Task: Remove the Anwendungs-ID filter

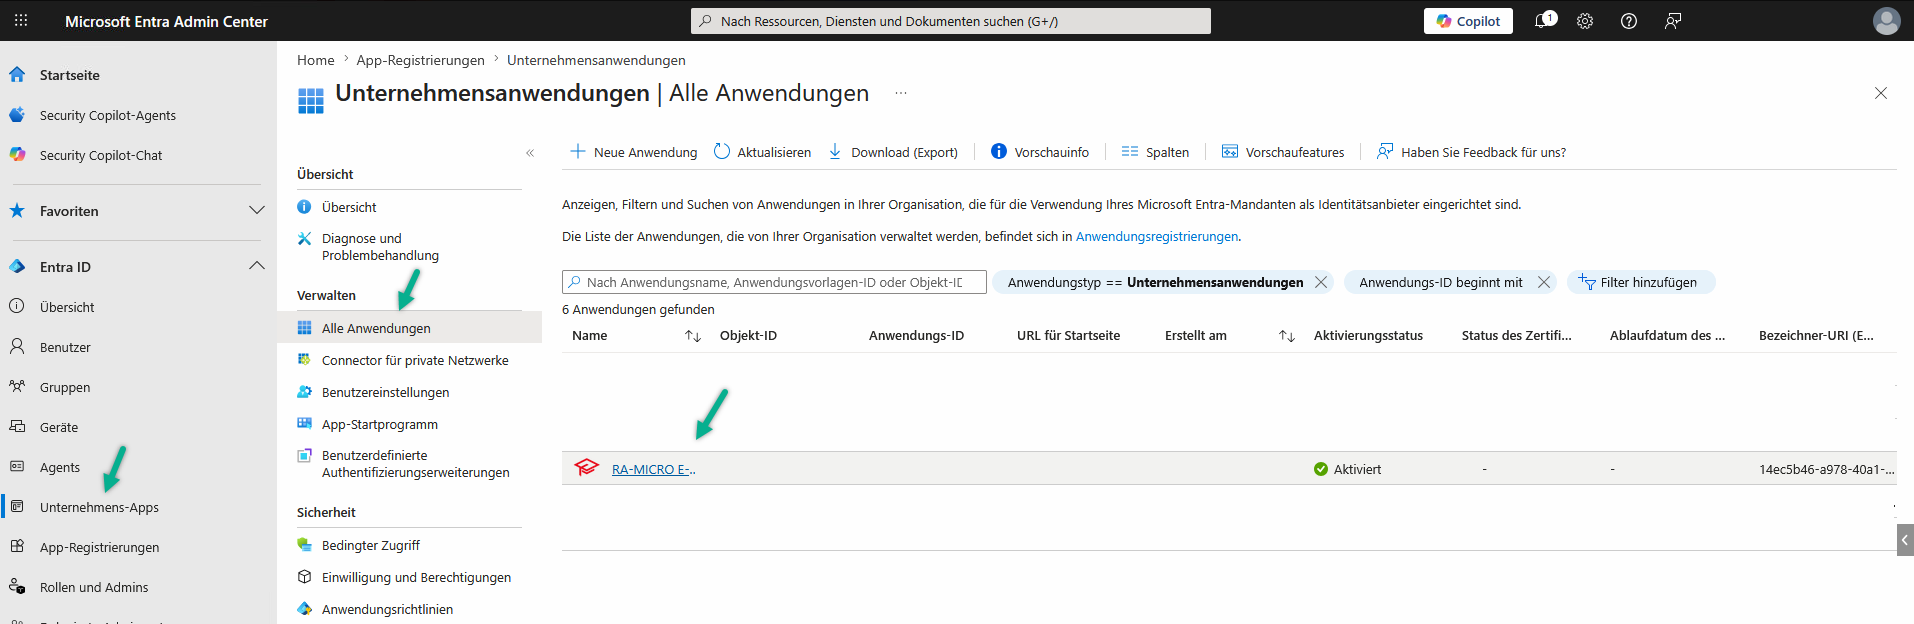Action: 1544,282
